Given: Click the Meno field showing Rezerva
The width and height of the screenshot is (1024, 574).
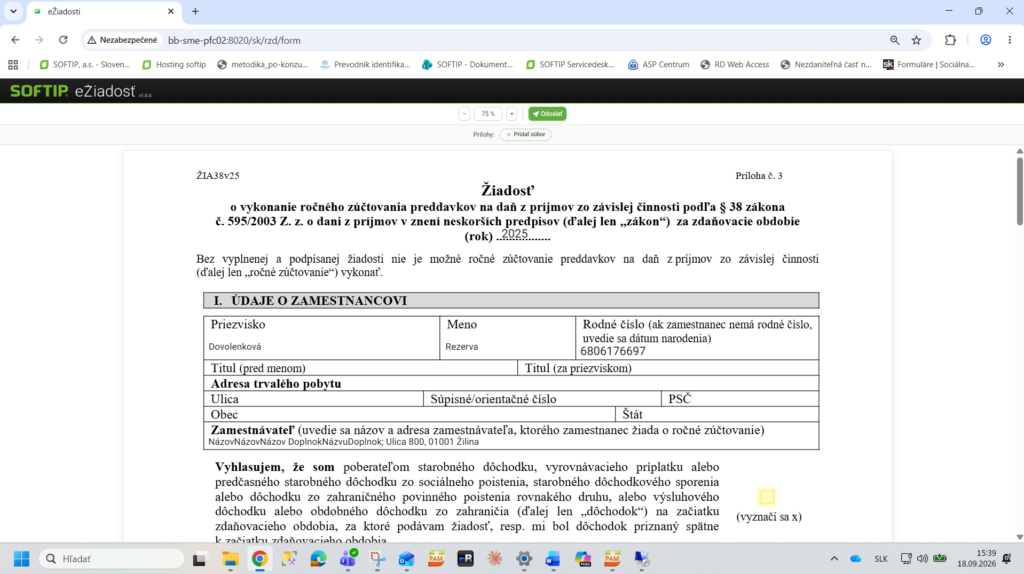Looking at the screenshot, I should coord(462,347).
